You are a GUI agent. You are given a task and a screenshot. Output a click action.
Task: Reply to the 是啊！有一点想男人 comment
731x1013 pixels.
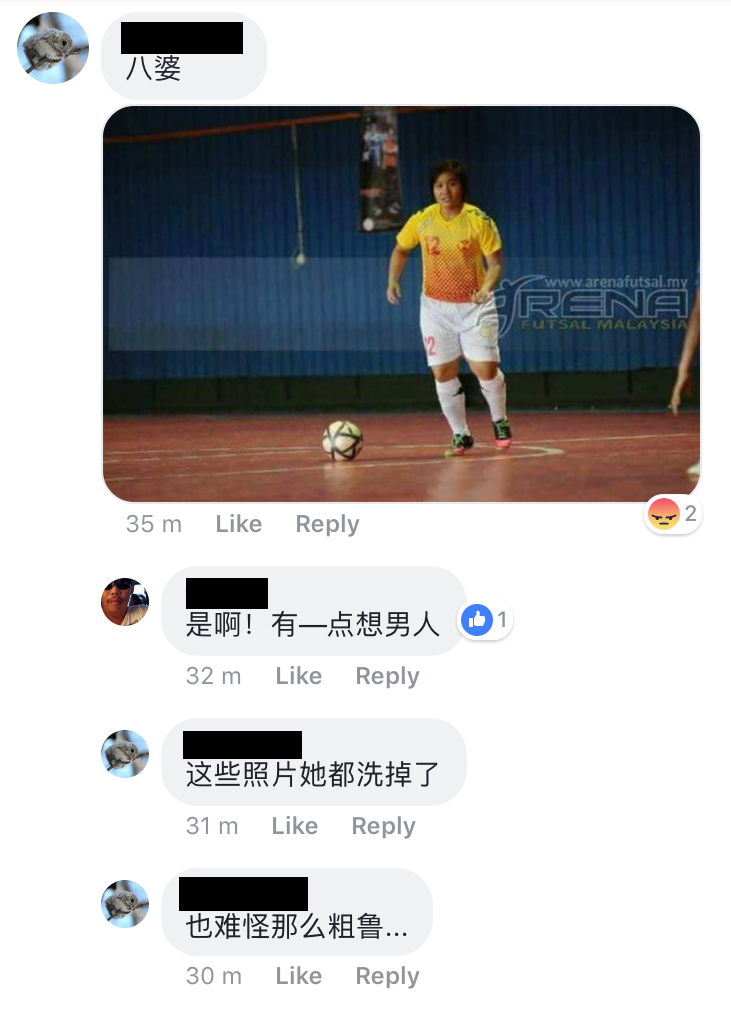click(x=387, y=676)
